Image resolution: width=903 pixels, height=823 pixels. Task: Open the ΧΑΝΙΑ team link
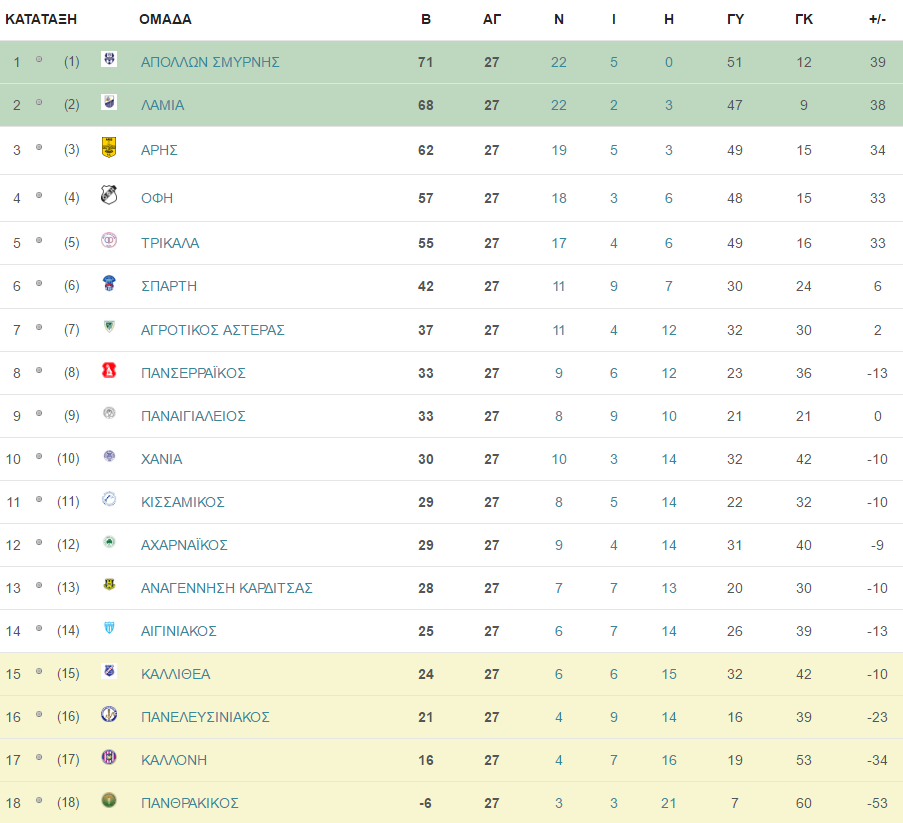(x=161, y=459)
